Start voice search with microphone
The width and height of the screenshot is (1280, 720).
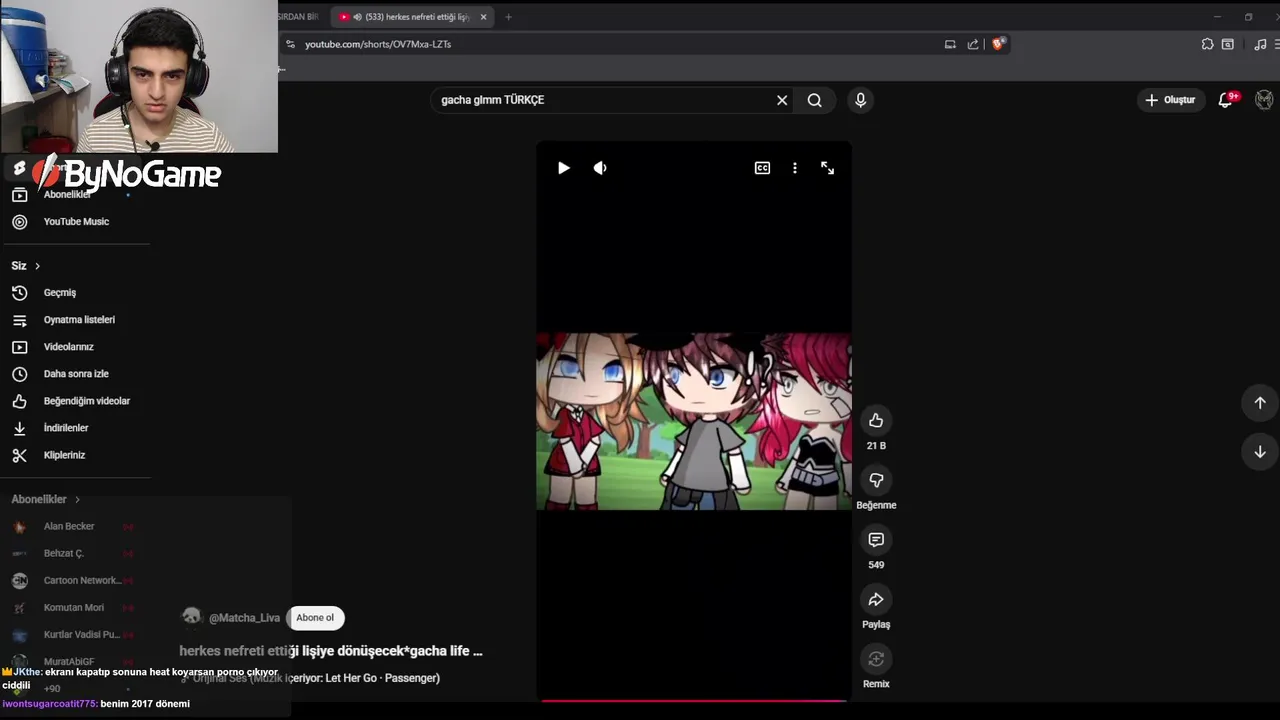[860, 100]
